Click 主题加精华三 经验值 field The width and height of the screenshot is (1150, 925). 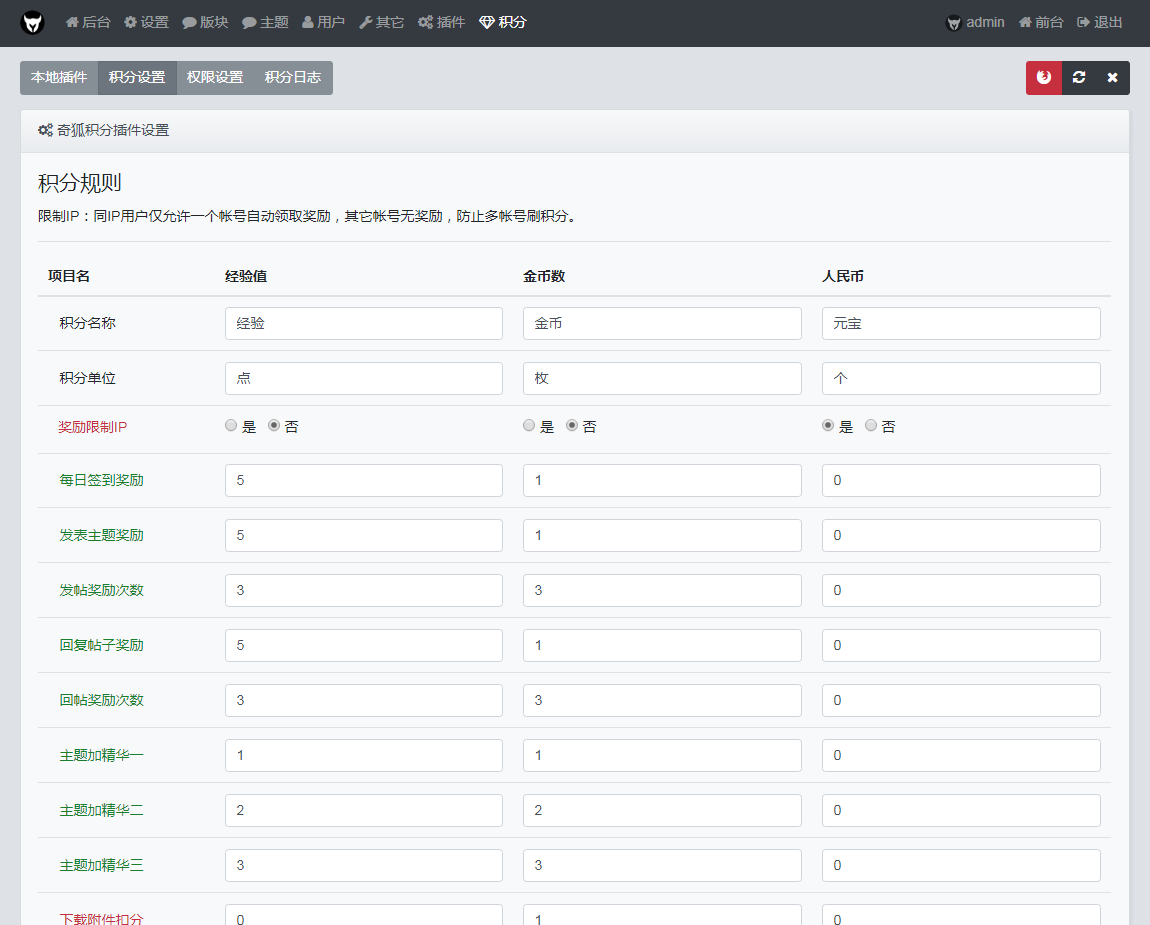coord(364,866)
